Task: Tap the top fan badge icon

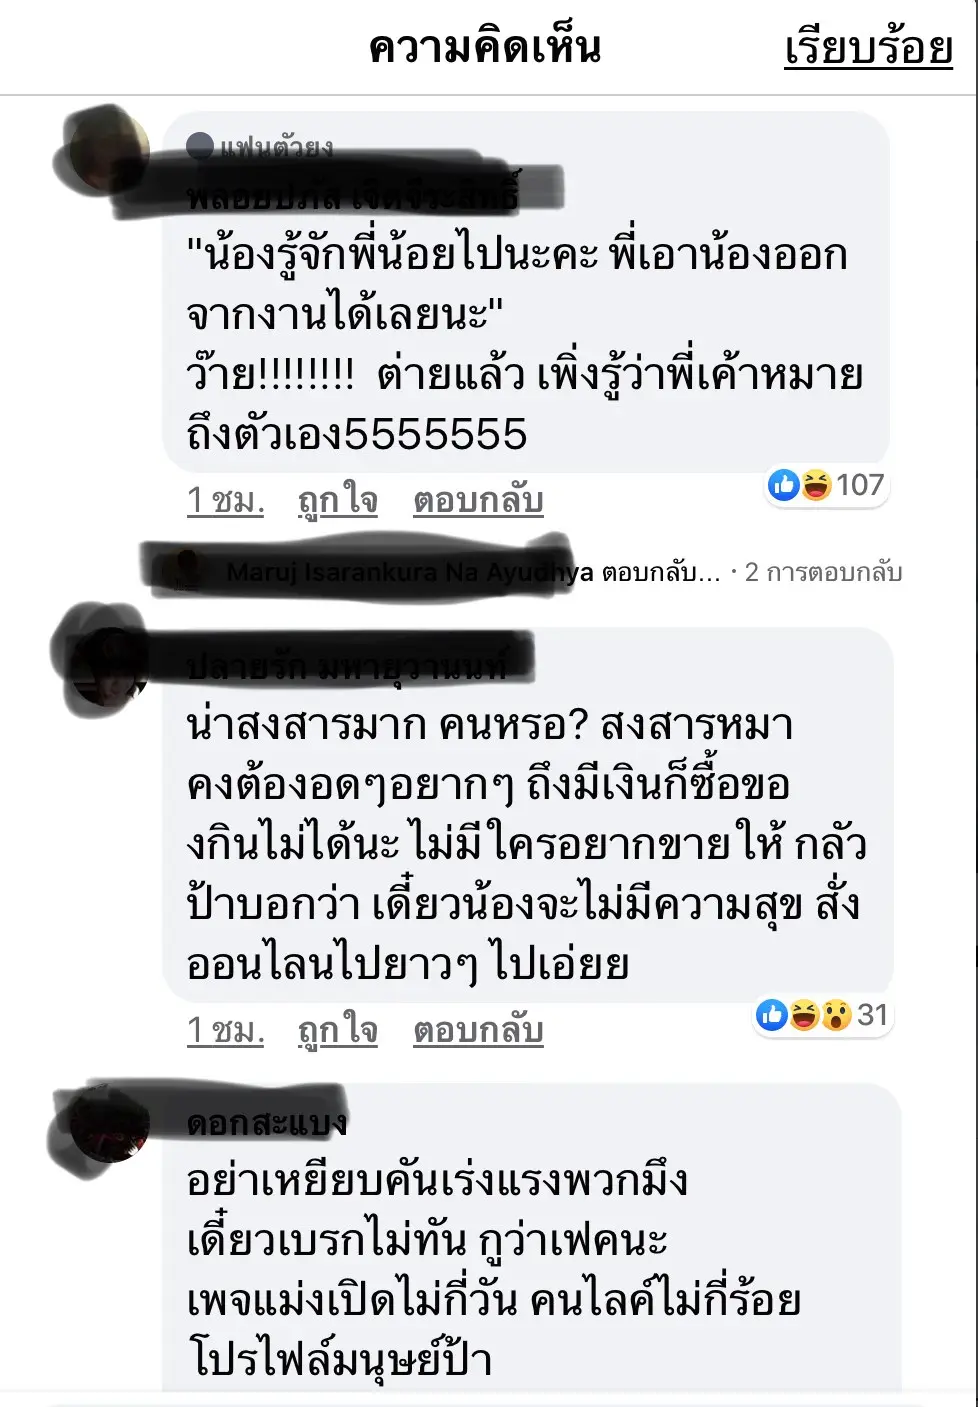Action: [x=200, y=147]
